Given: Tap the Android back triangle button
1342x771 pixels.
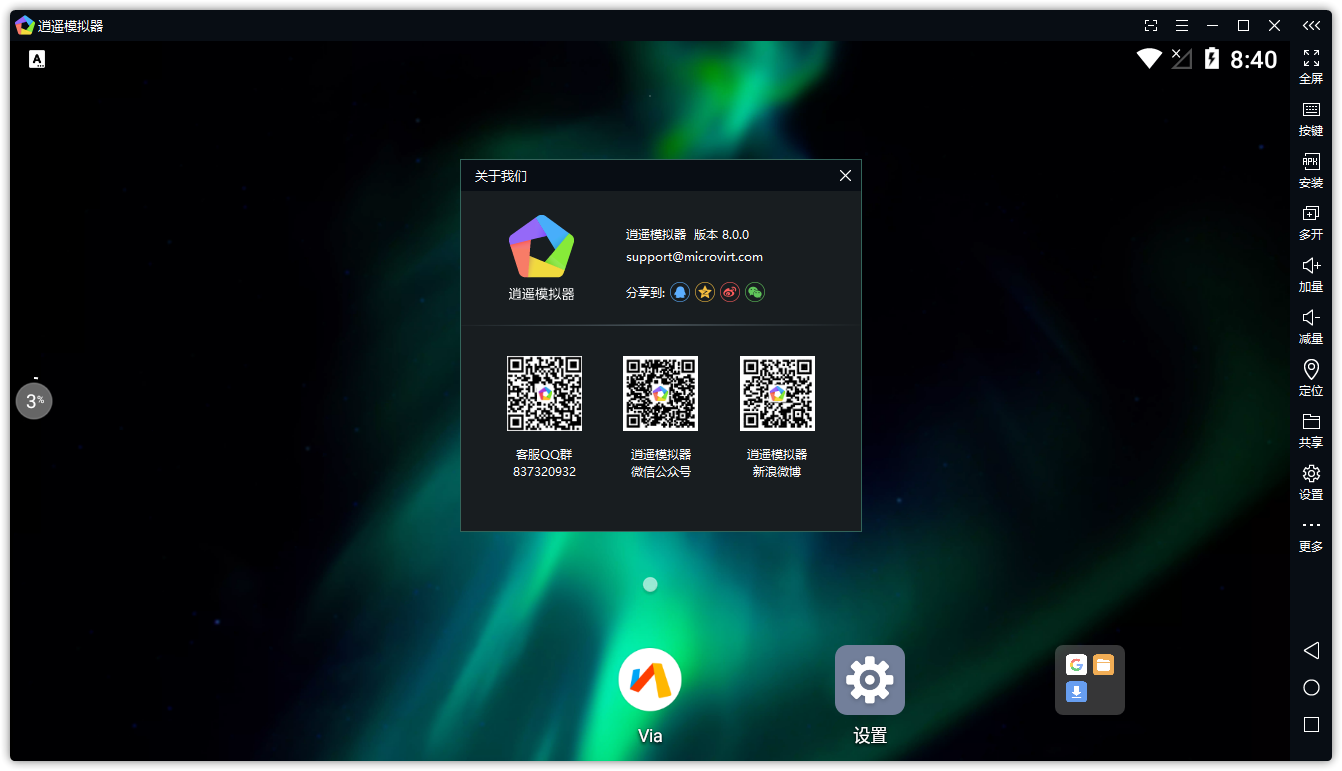Looking at the screenshot, I should pyautogui.click(x=1311, y=651).
